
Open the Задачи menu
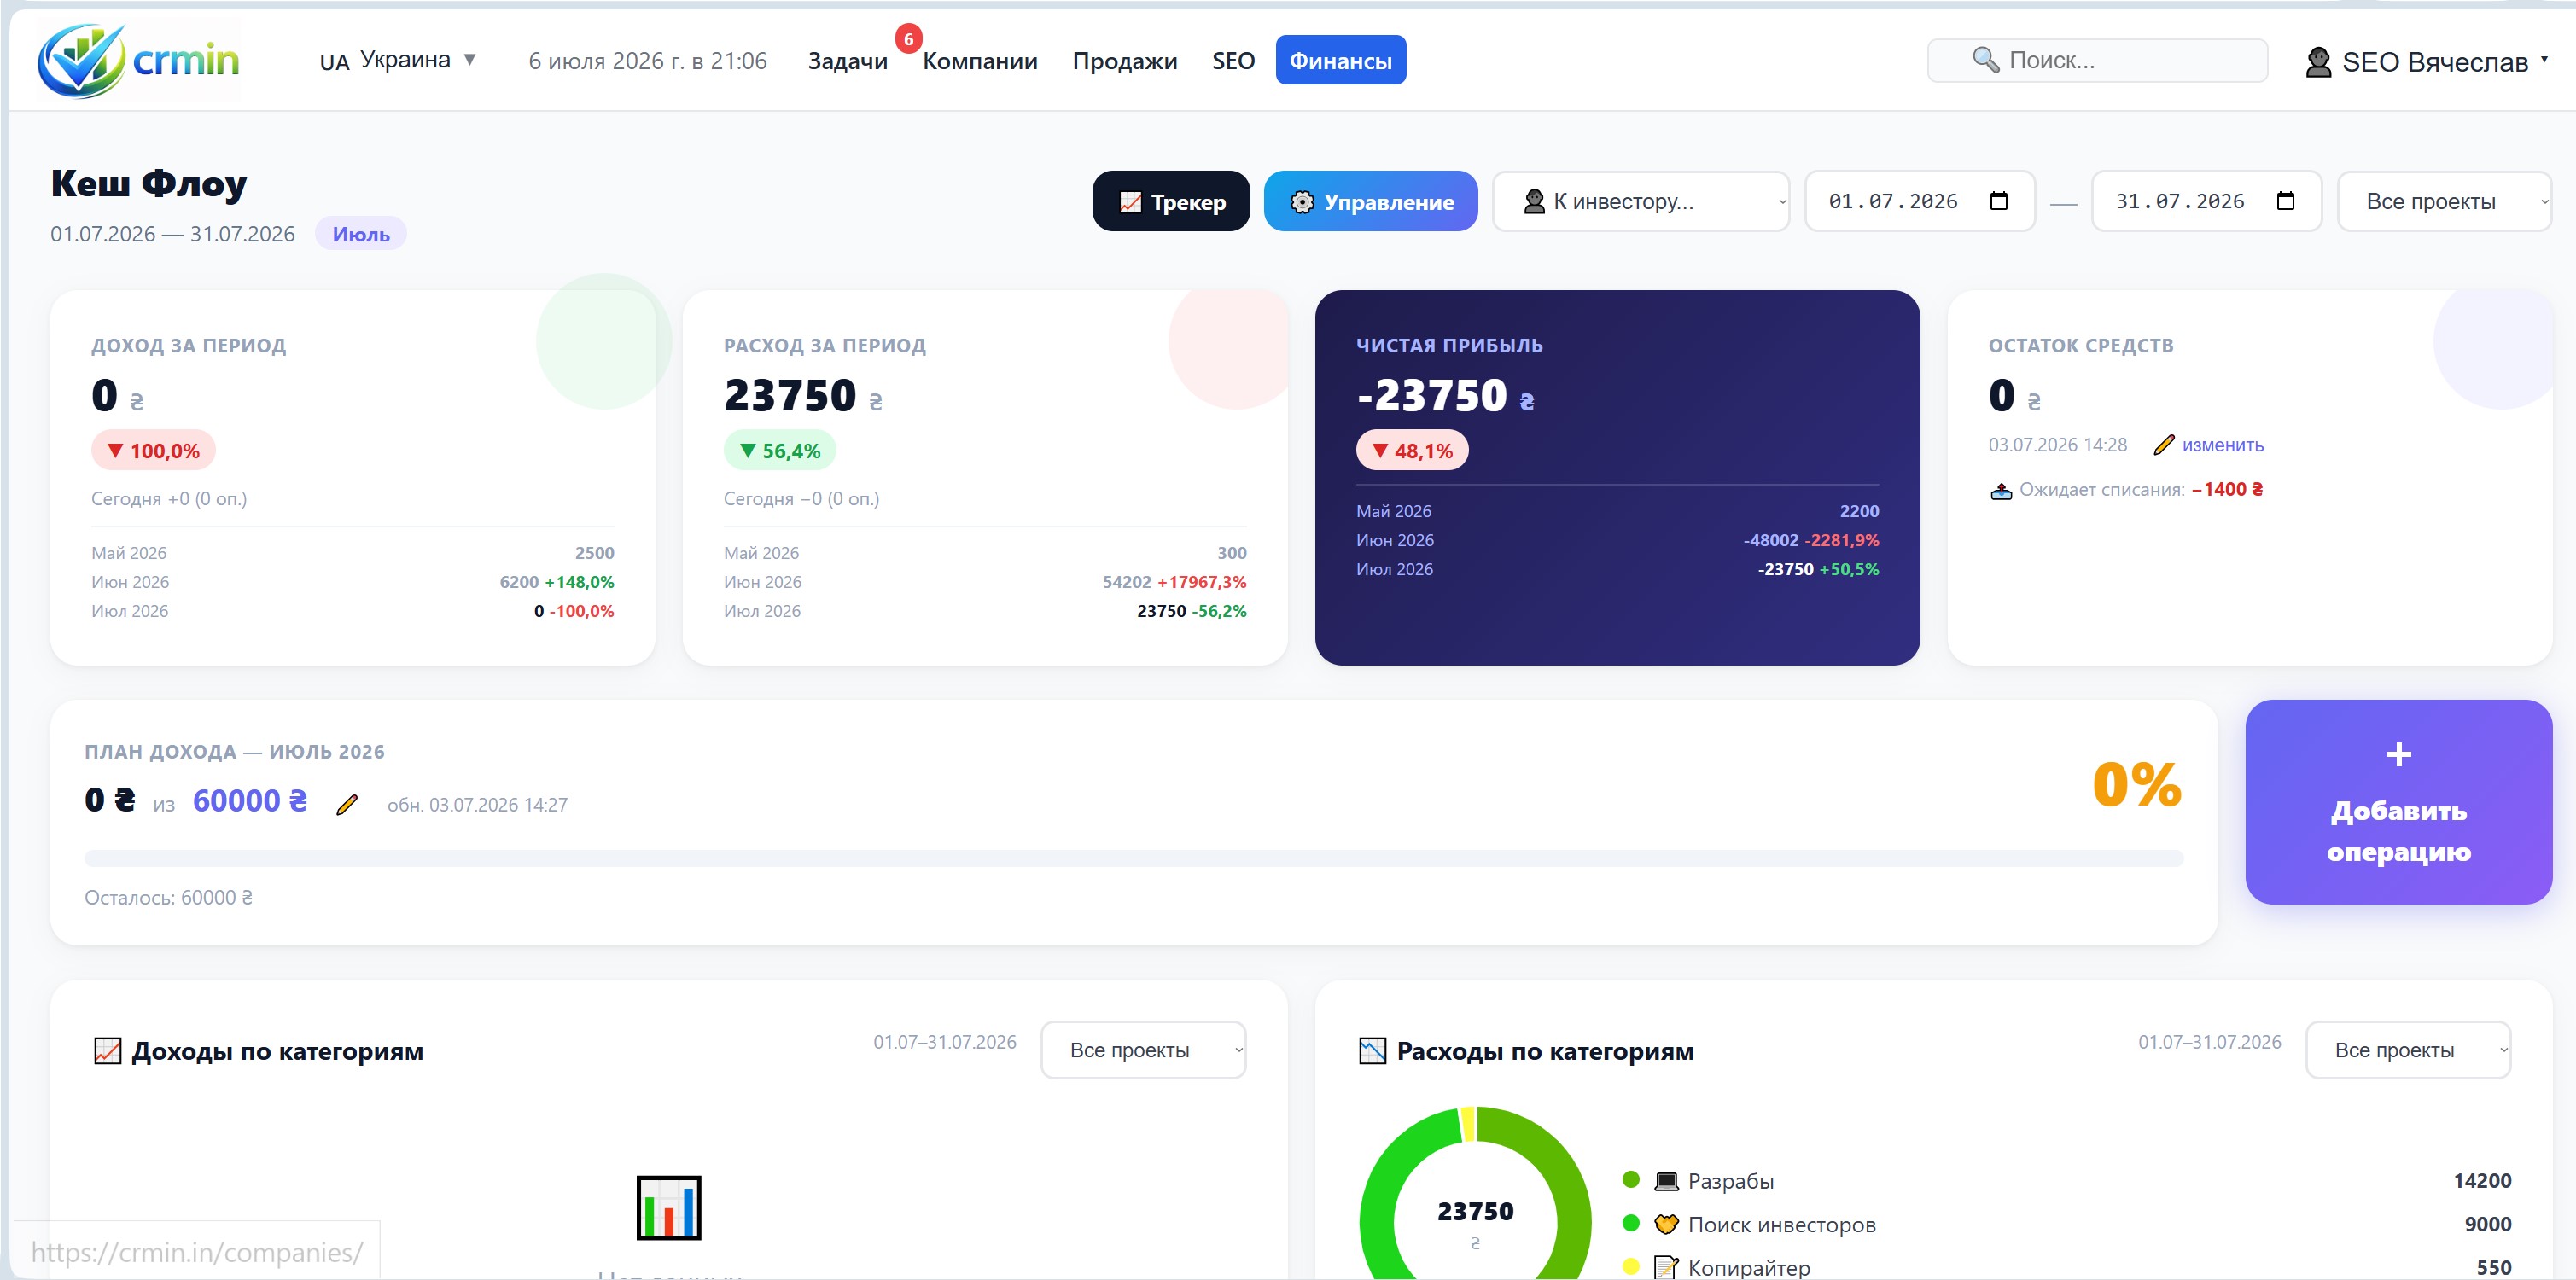pyautogui.click(x=847, y=61)
